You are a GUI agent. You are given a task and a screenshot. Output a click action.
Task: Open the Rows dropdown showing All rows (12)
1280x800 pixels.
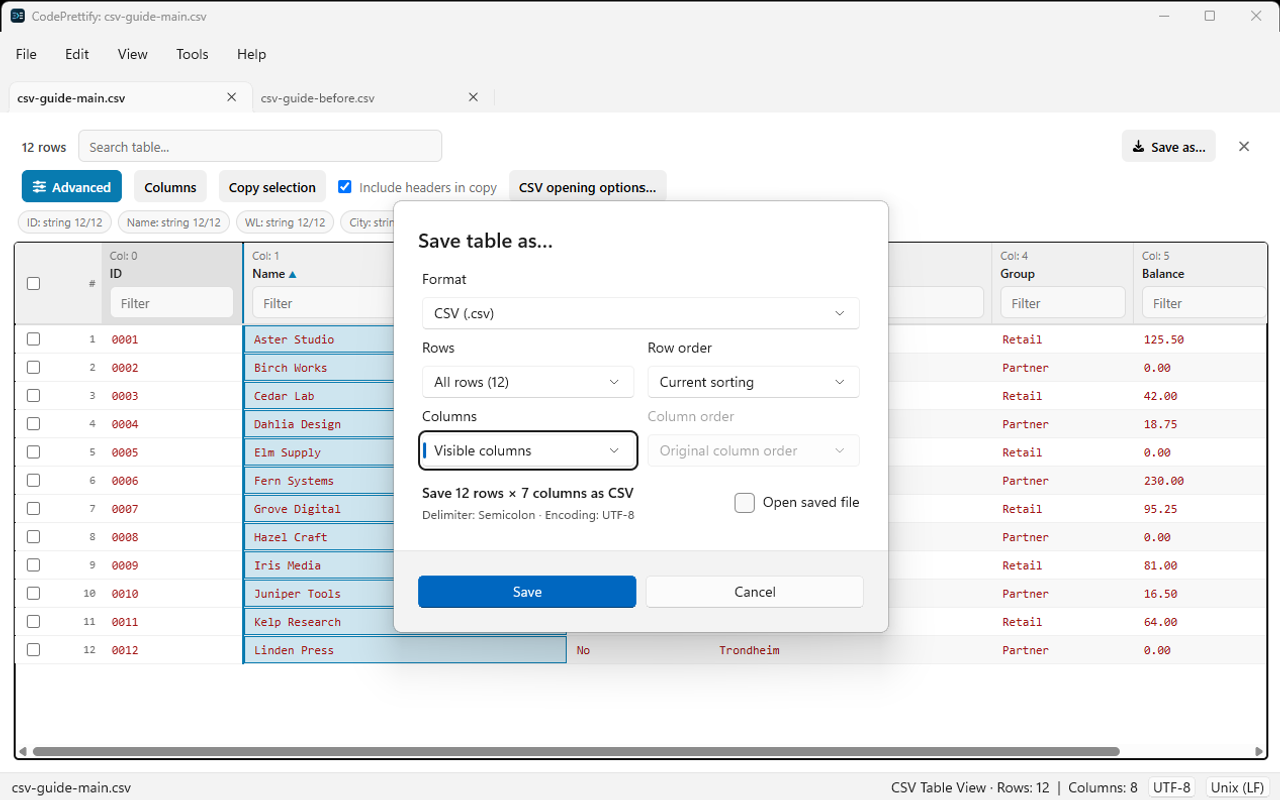528,382
